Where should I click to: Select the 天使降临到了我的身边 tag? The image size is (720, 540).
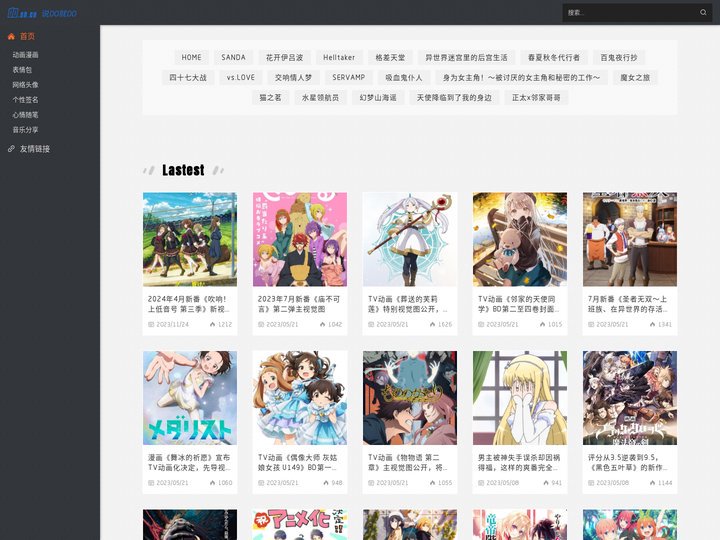point(454,98)
